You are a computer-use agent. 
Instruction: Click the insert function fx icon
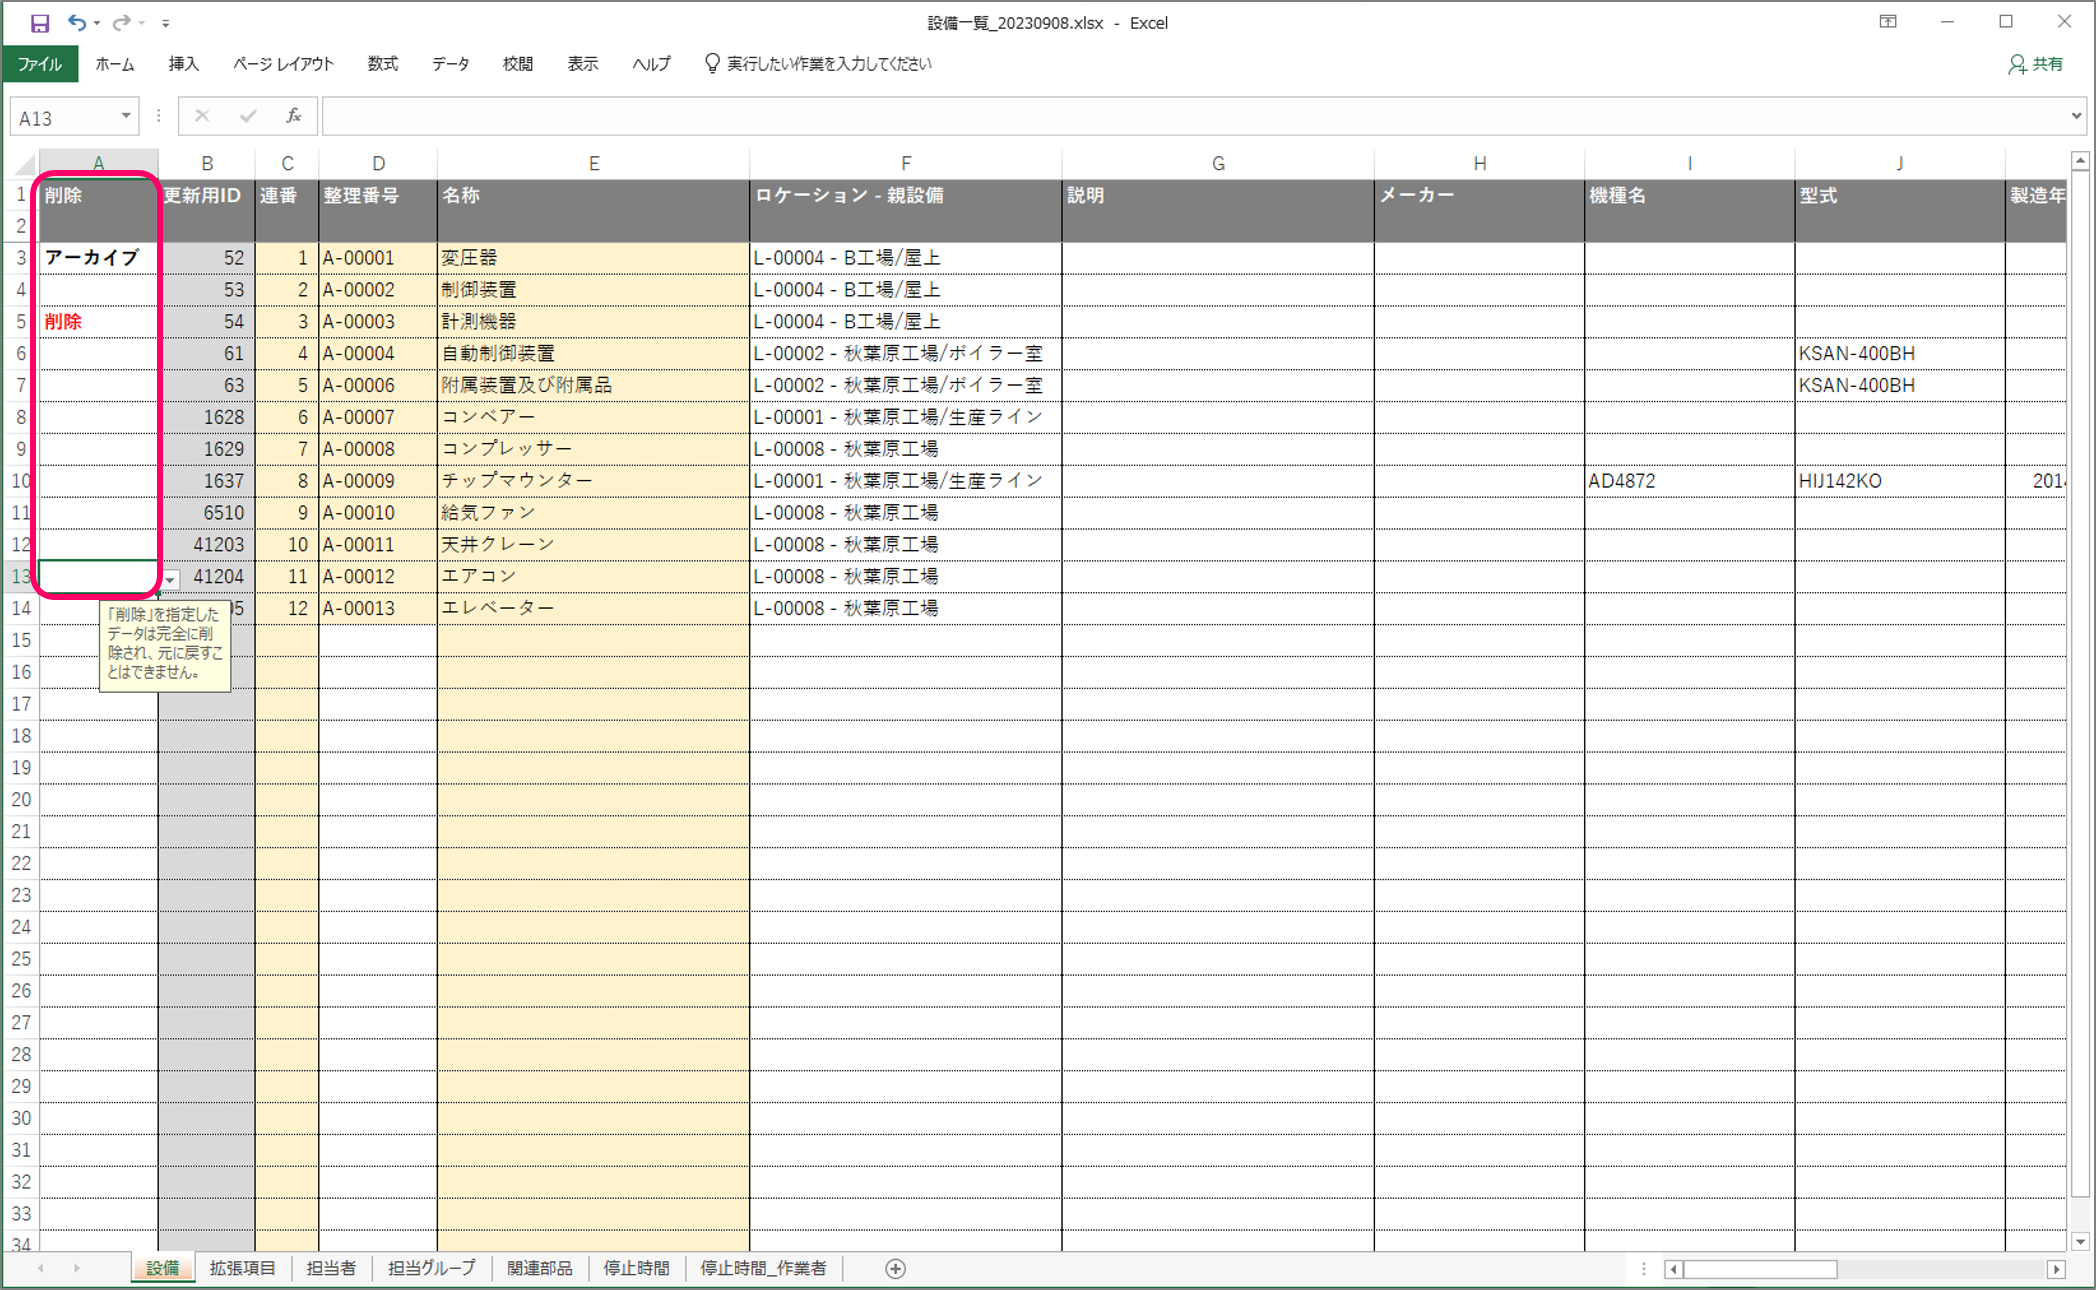tap(294, 116)
